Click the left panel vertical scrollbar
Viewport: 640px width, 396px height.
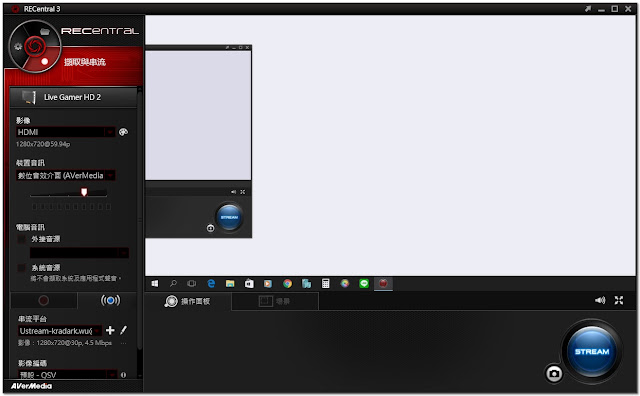click(x=140, y=220)
